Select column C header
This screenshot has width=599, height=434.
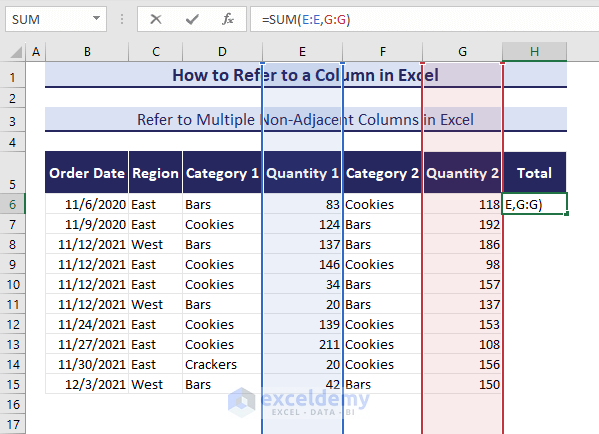click(x=155, y=52)
